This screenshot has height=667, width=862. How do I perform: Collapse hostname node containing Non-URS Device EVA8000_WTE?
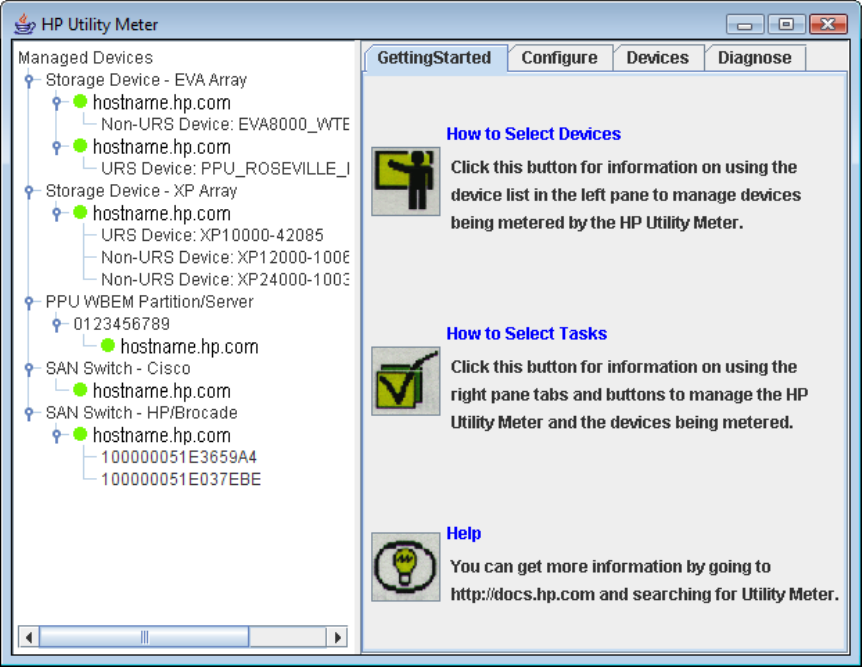click(57, 102)
